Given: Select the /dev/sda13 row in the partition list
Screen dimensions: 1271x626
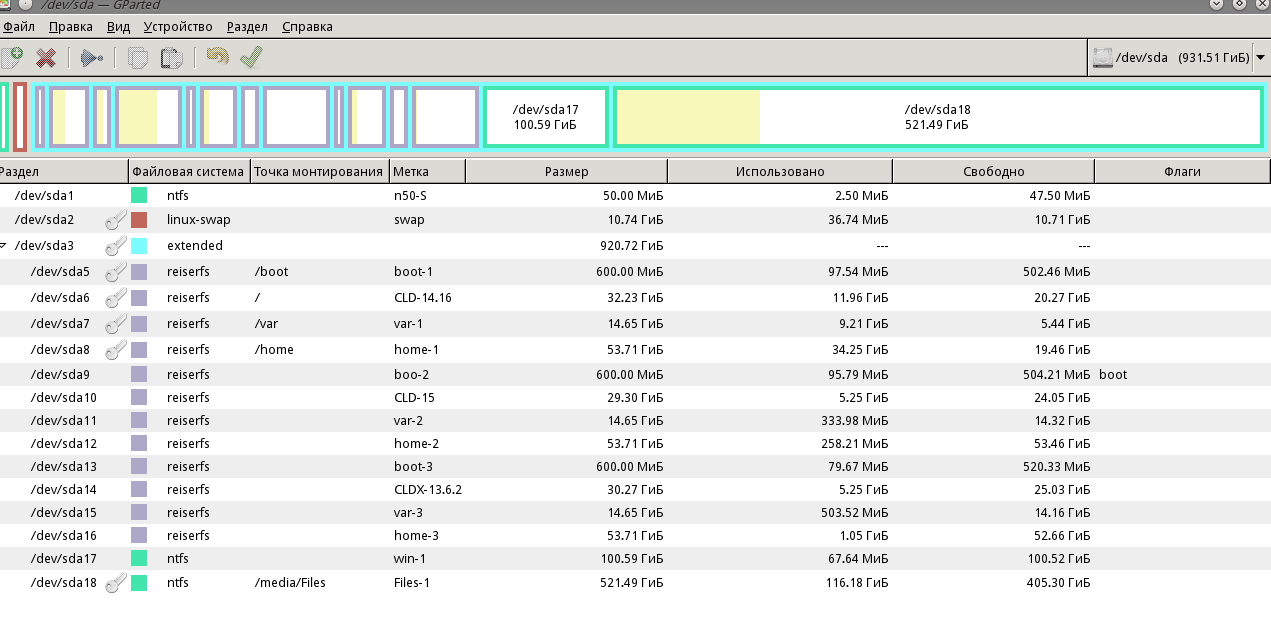Looking at the screenshot, I should click(635, 467).
